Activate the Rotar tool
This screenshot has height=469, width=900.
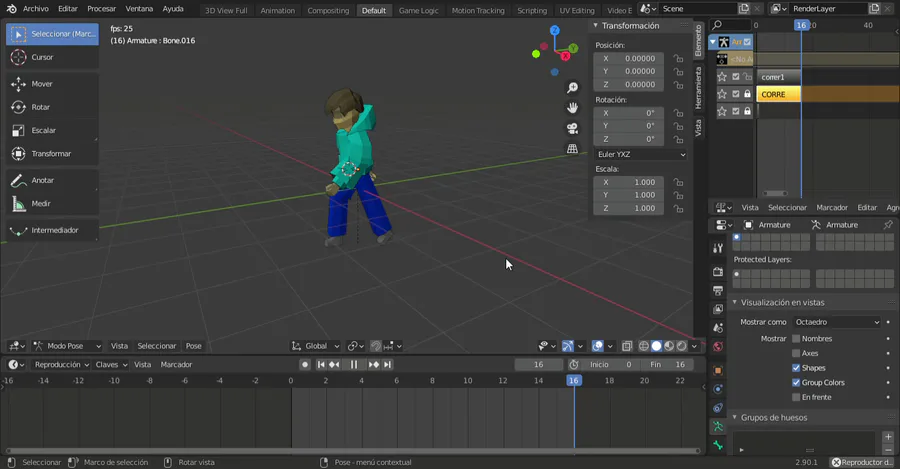pos(52,107)
